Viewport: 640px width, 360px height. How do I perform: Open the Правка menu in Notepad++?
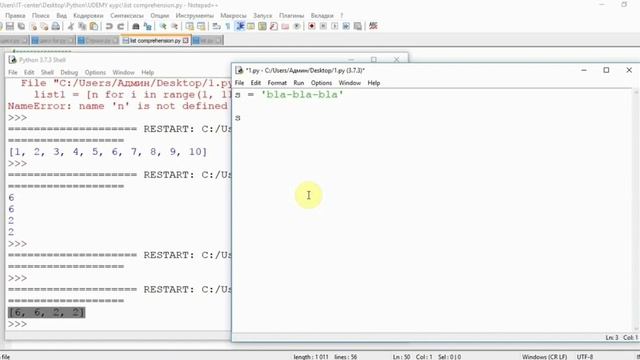click(x=16, y=16)
